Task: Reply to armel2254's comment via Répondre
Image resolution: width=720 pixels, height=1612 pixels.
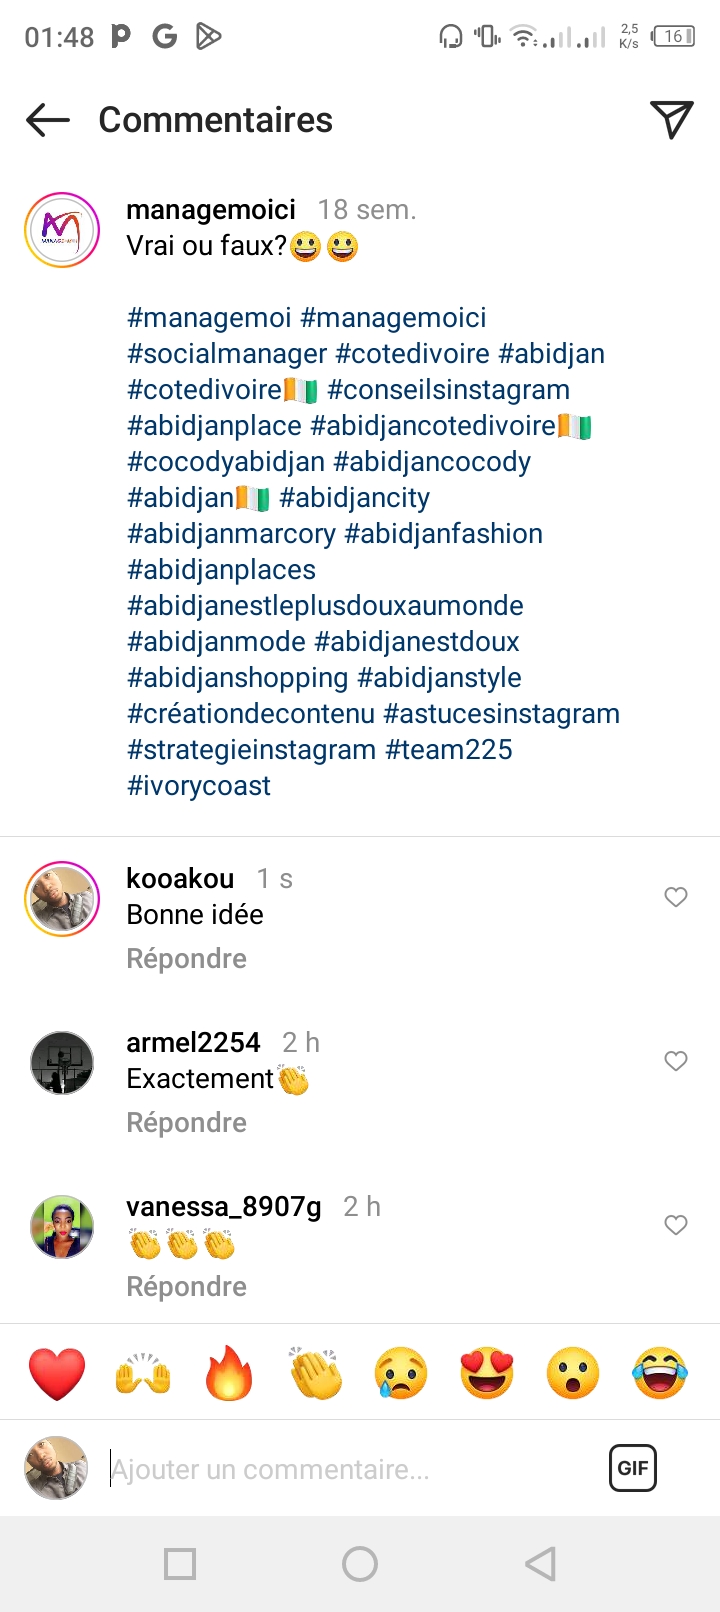Action: point(187,1123)
